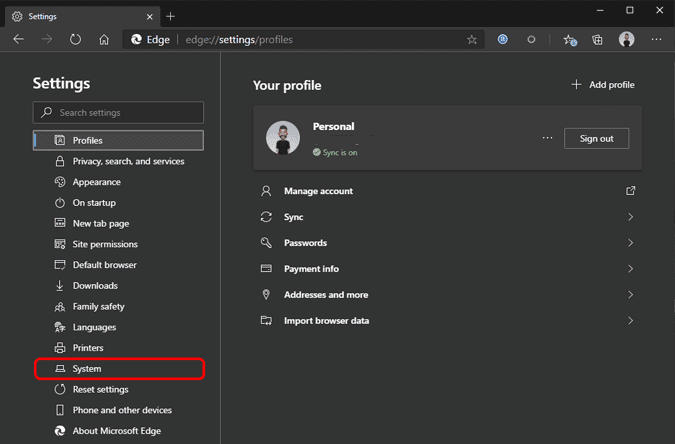Viewport: 675px width, 444px height.
Task: Open the profile avatar in toolbar
Action: coord(626,39)
